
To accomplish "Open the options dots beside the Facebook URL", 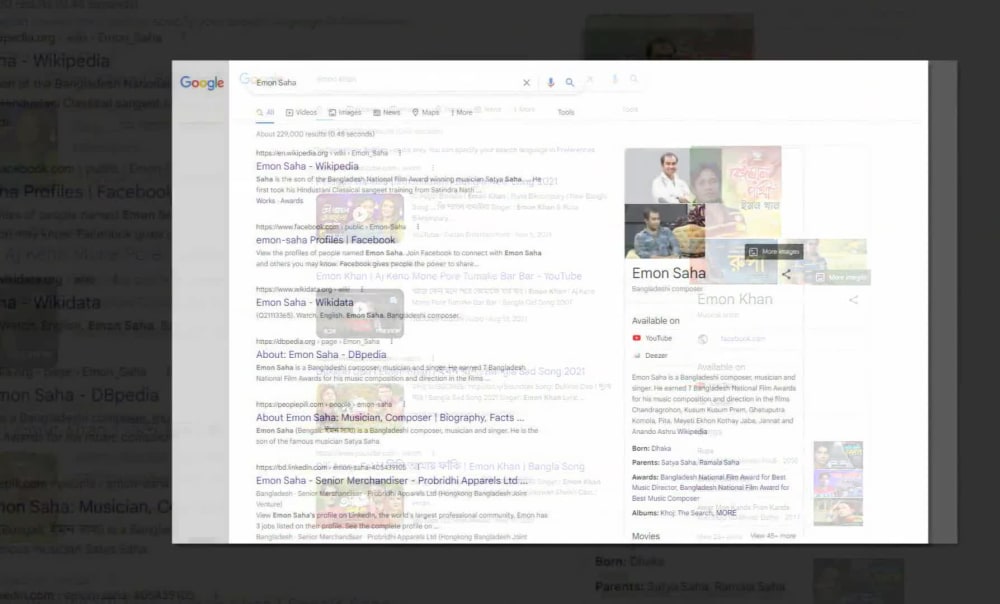I will point(418,226).
